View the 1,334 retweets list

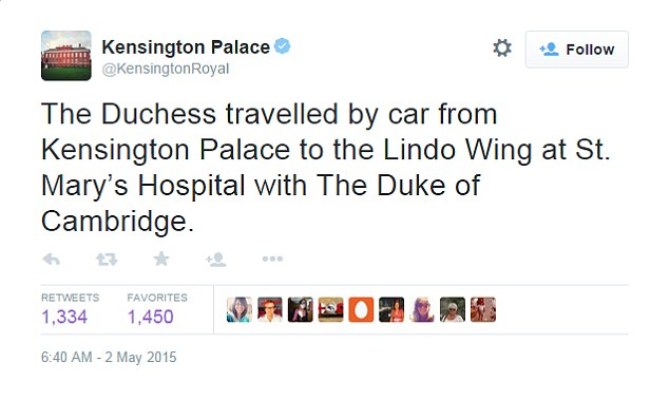point(64,316)
